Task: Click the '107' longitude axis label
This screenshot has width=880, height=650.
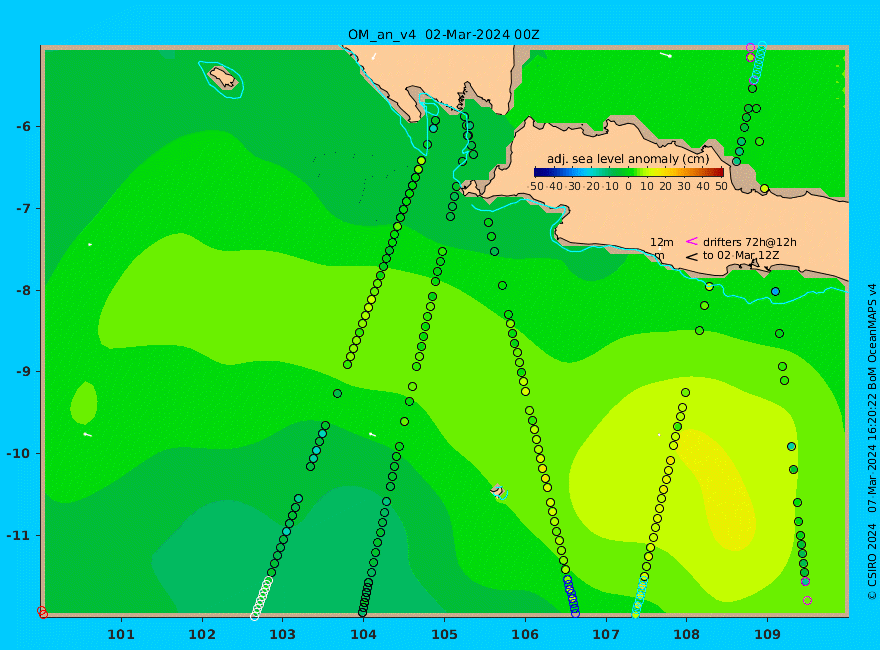Action: click(606, 635)
